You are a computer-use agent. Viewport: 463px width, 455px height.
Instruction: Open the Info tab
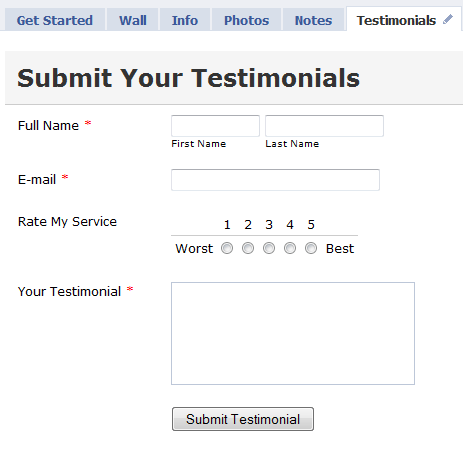tap(185, 20)
